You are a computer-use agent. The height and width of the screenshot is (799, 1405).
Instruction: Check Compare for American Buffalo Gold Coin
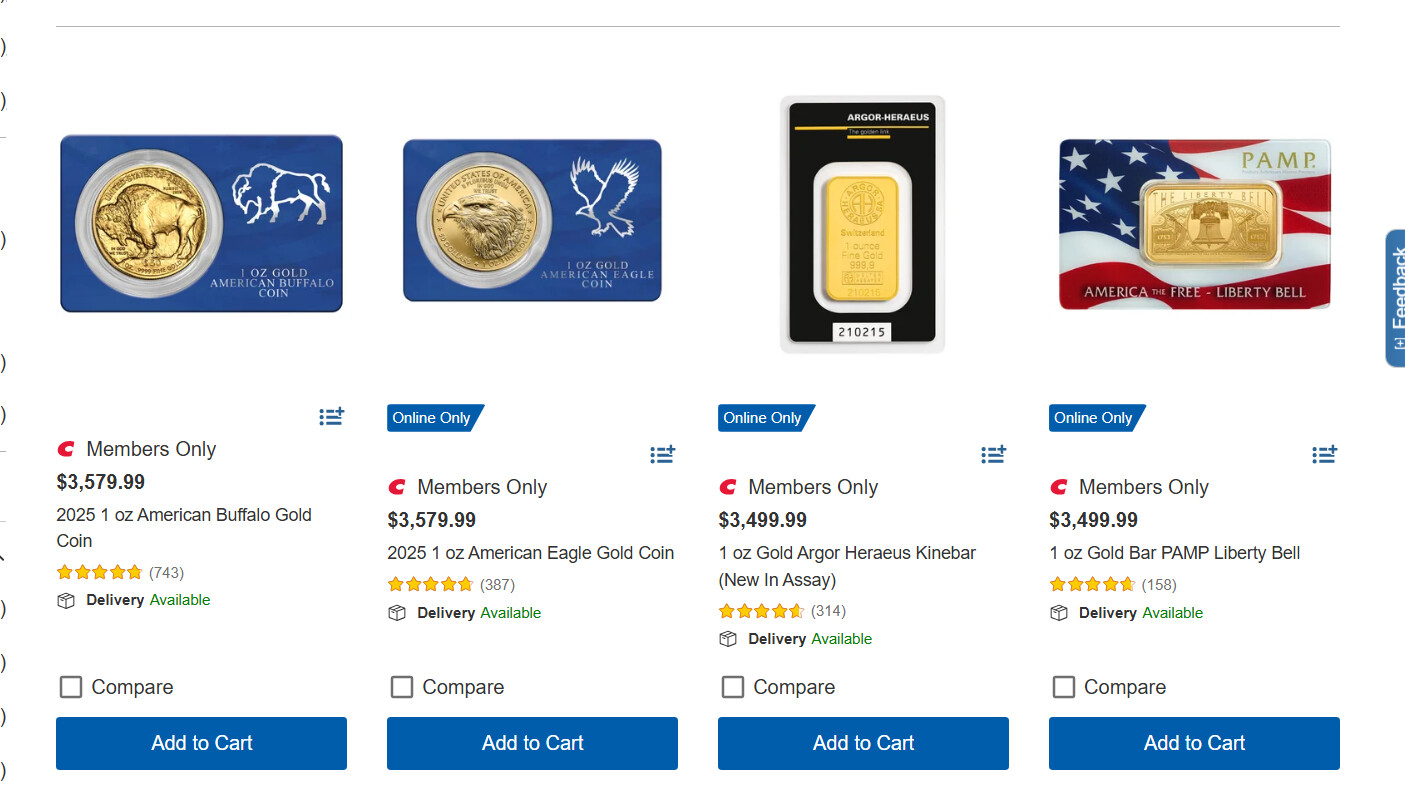(71, 687)
